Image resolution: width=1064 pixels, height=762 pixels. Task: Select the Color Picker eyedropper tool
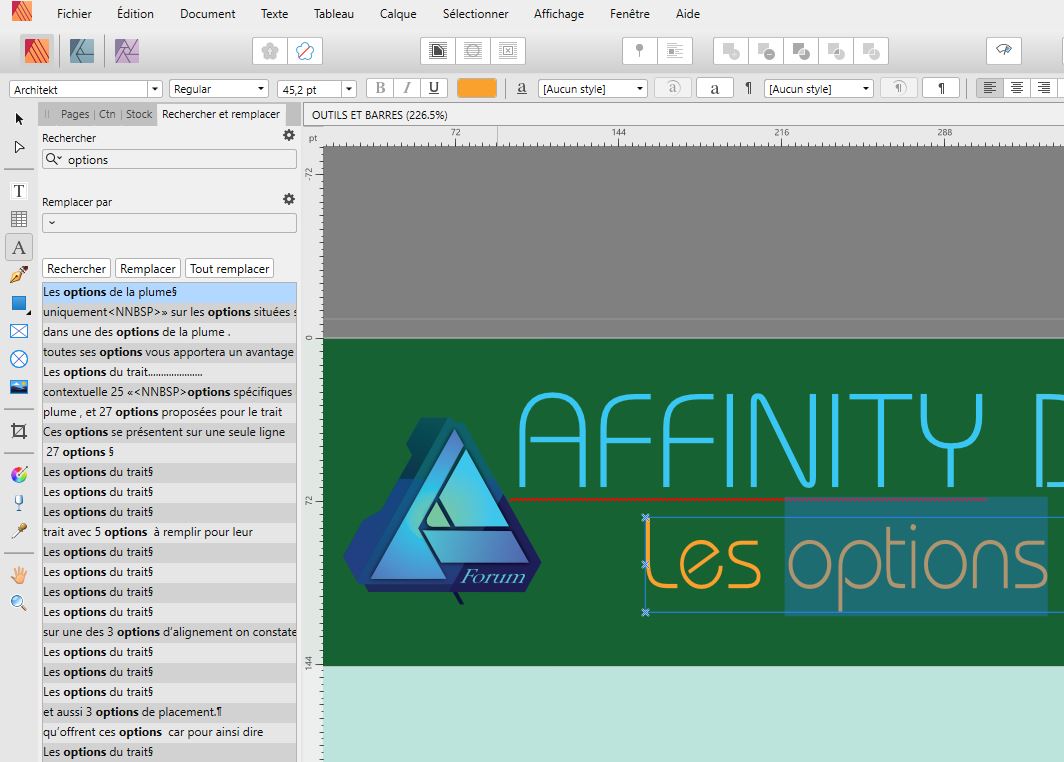(x=19, y=531)
